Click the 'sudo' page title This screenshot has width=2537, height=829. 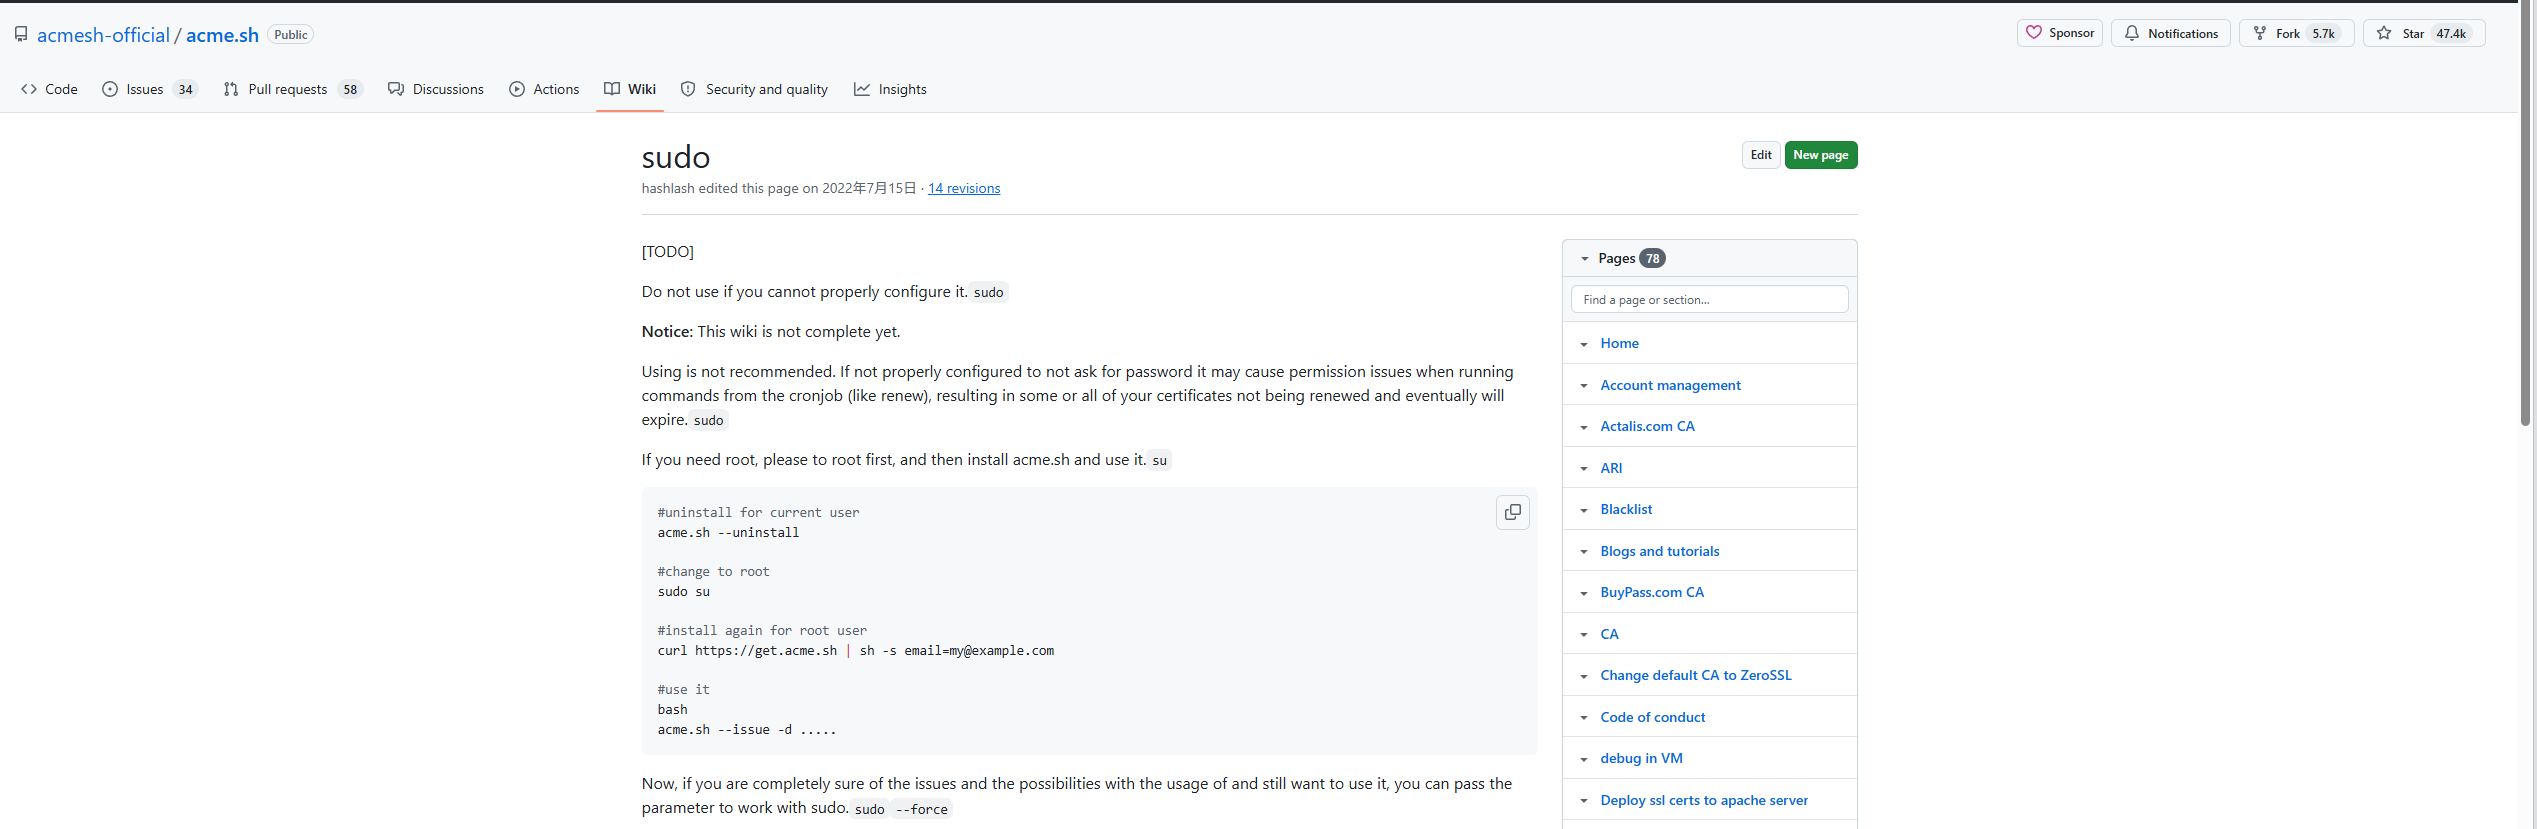(x=676, y=157)
